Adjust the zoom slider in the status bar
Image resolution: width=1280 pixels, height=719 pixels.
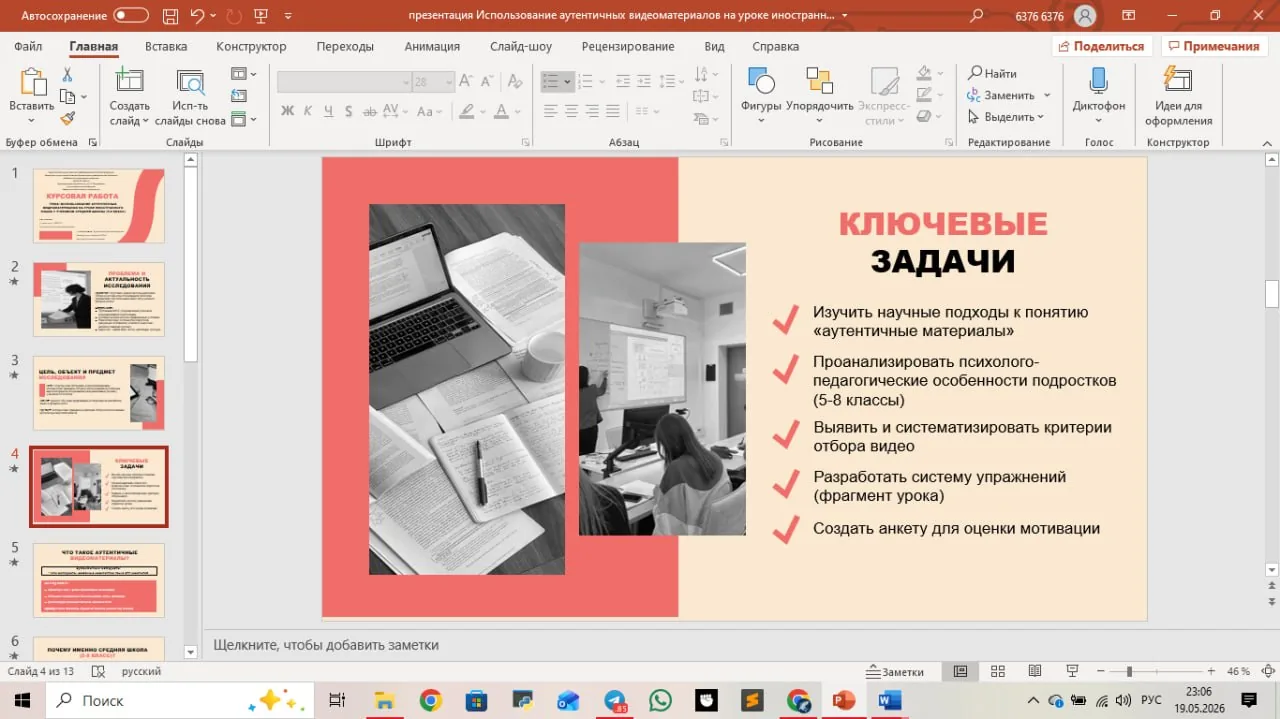point(1129,672)
